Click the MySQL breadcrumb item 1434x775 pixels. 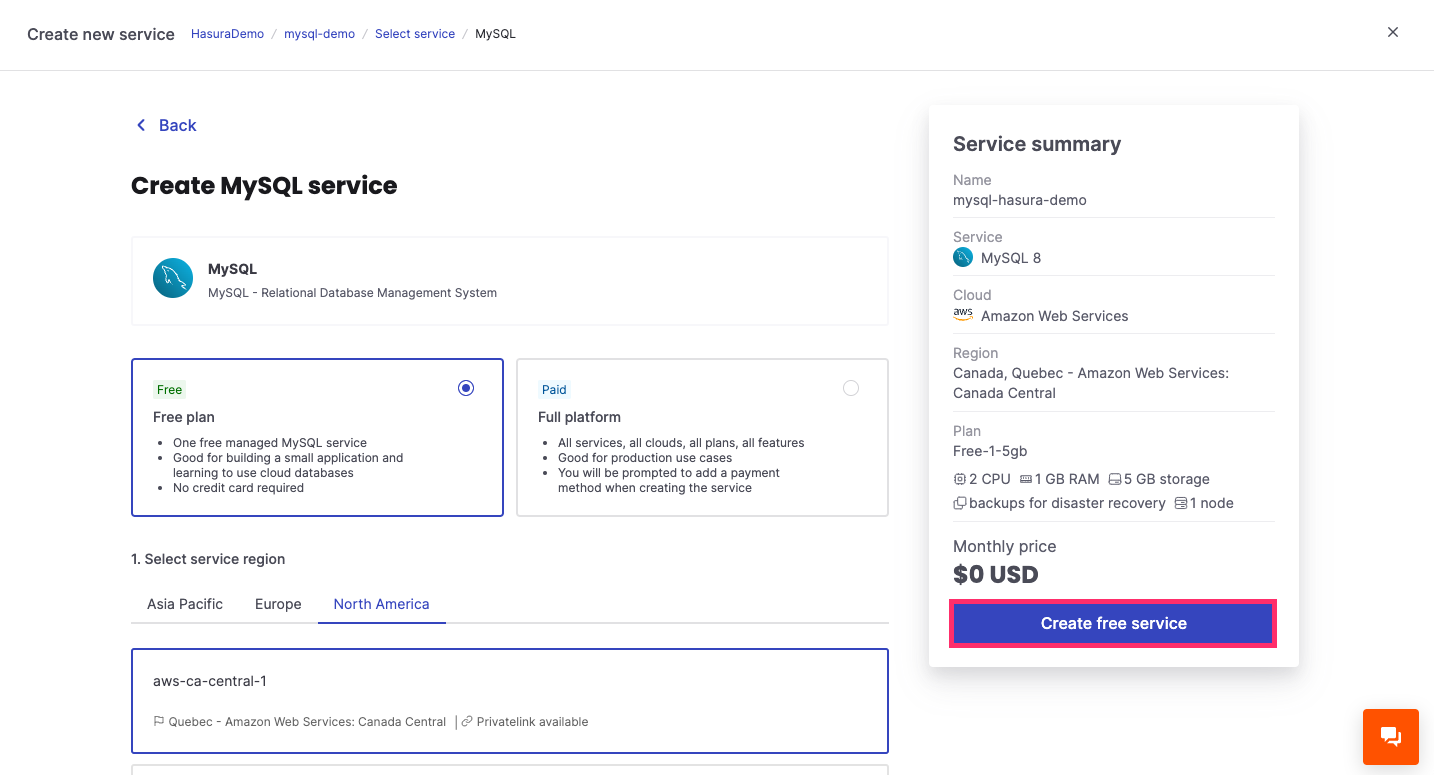pyautogui.click(x=495, y=34)
